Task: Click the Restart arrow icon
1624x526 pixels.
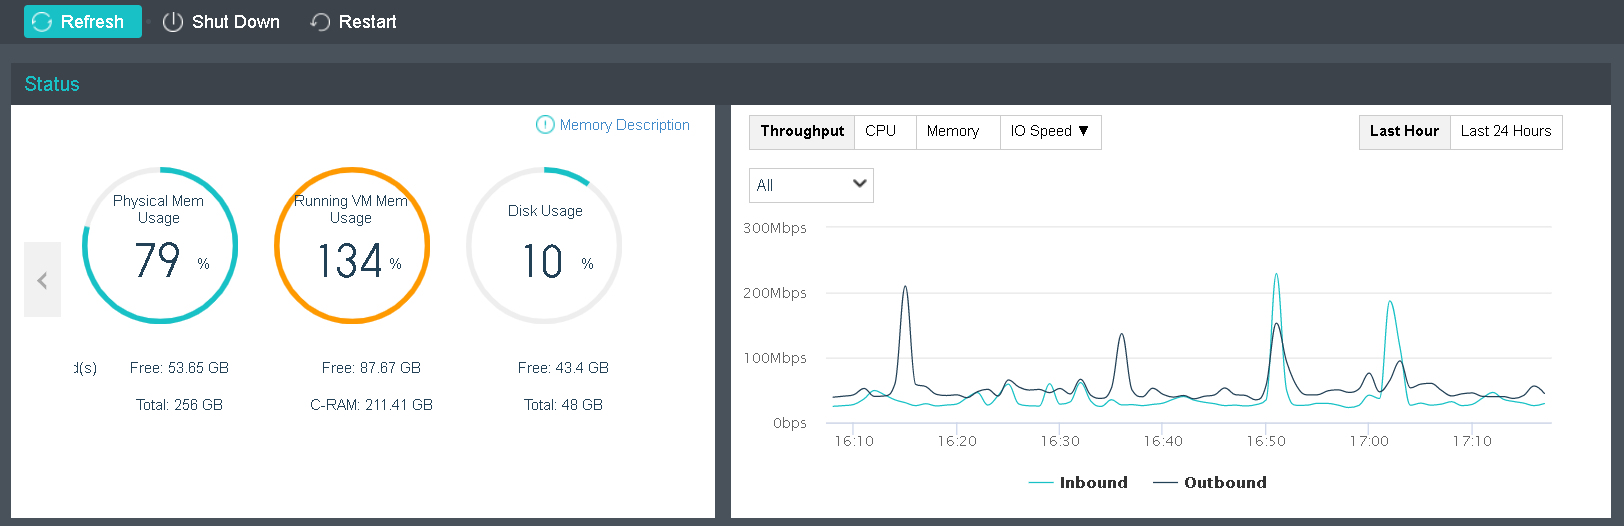Action: (320, 22)
